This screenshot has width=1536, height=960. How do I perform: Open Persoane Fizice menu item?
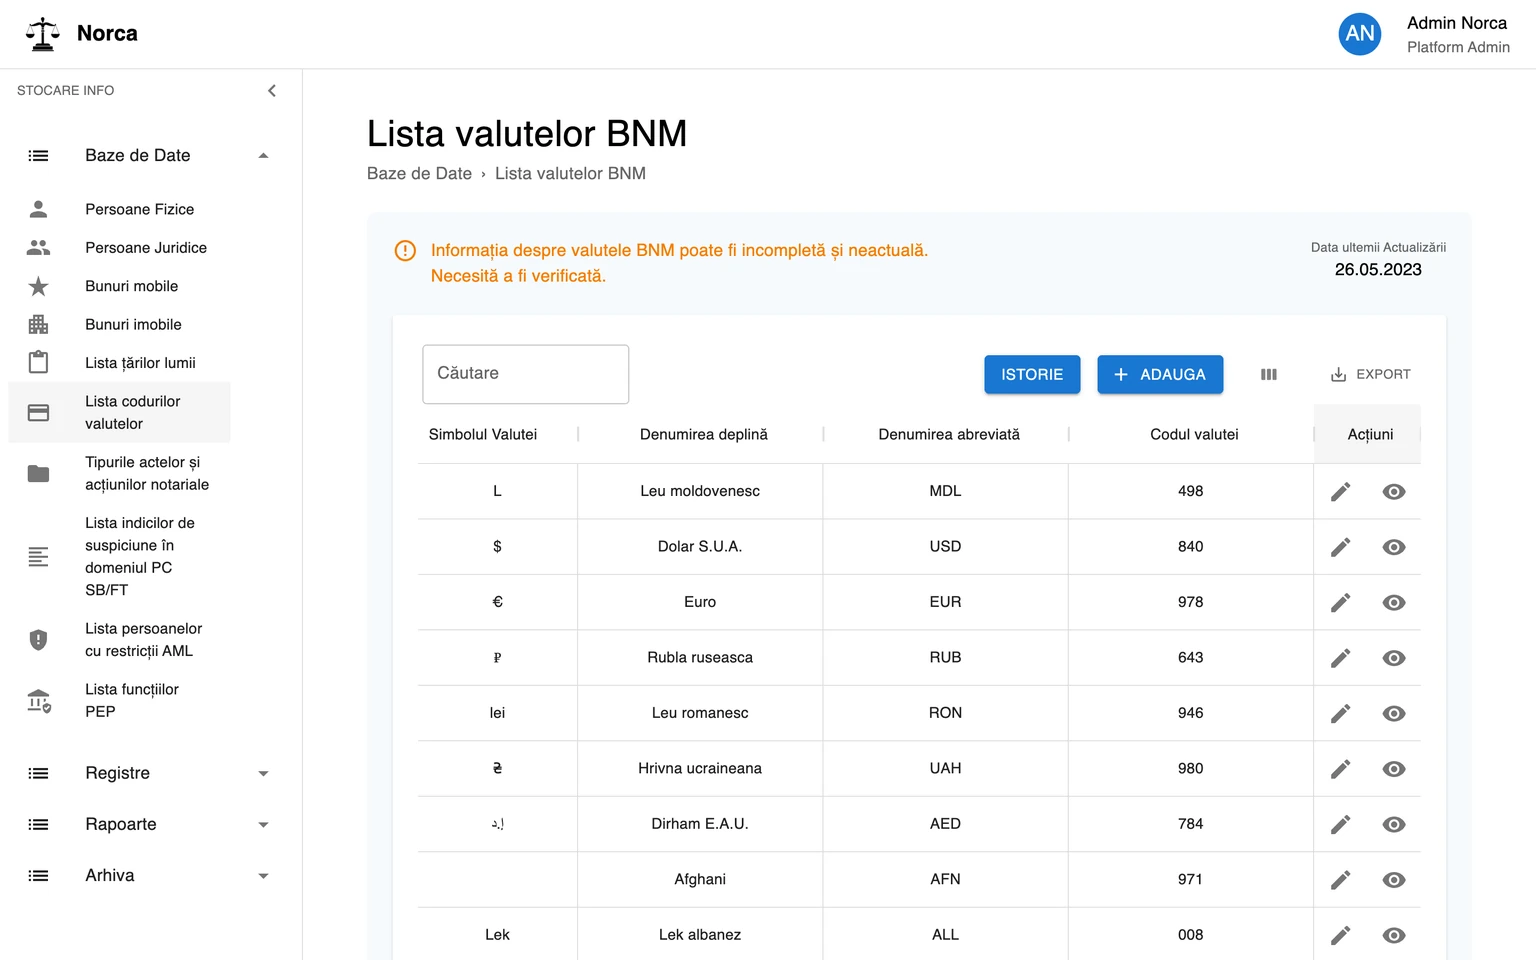[x=140, y=209]
